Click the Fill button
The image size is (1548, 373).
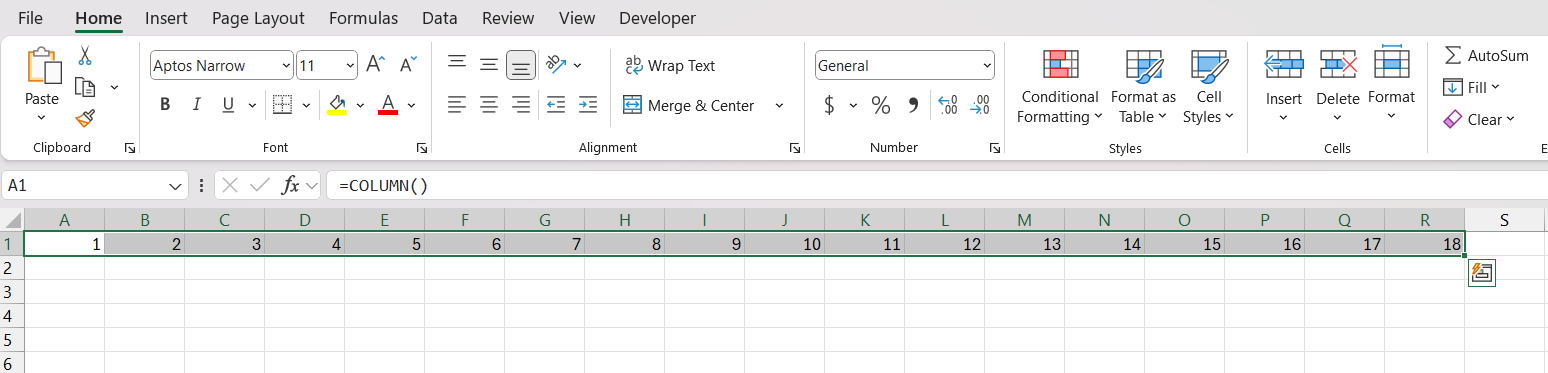coord(1472,87)
